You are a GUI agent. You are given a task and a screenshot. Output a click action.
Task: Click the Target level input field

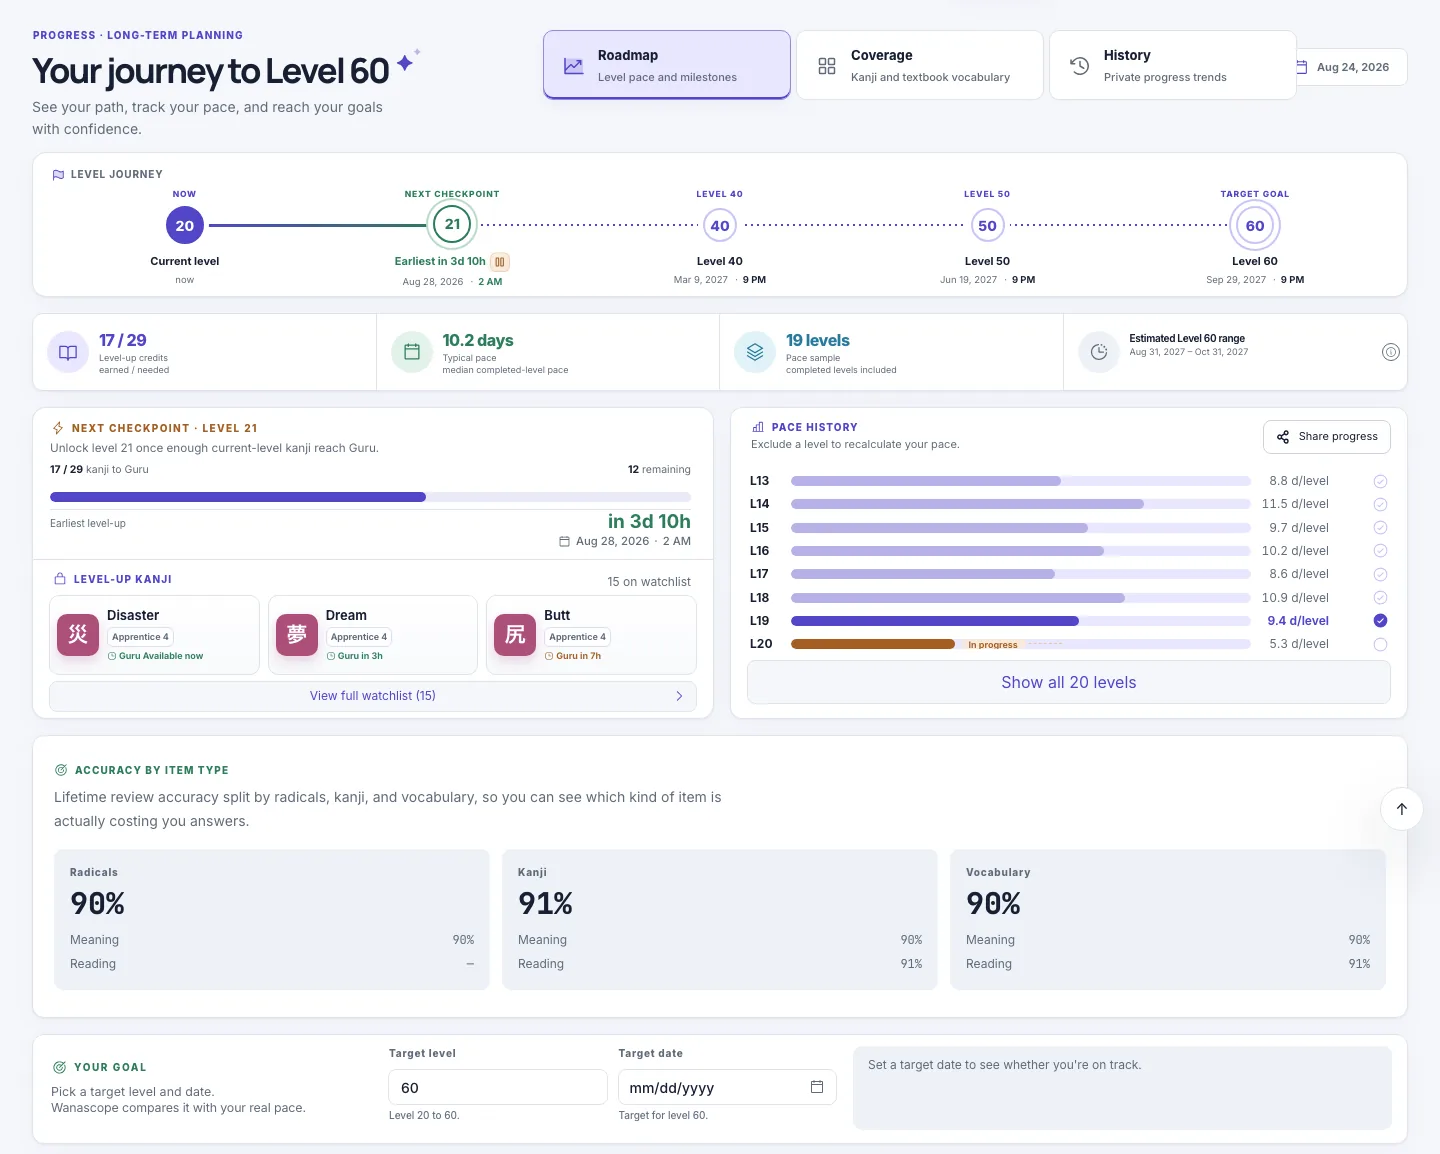[x=498, y=1087]
